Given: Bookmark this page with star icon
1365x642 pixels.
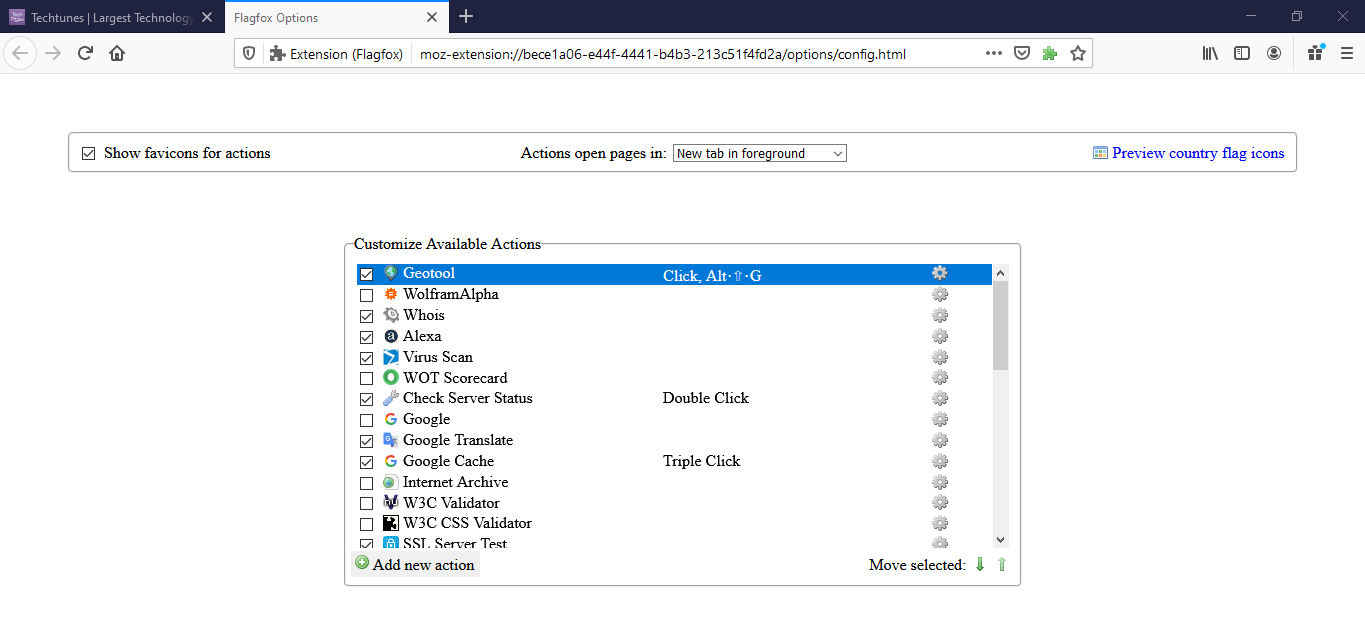Looking at the screenshot, I should 1078,54.
